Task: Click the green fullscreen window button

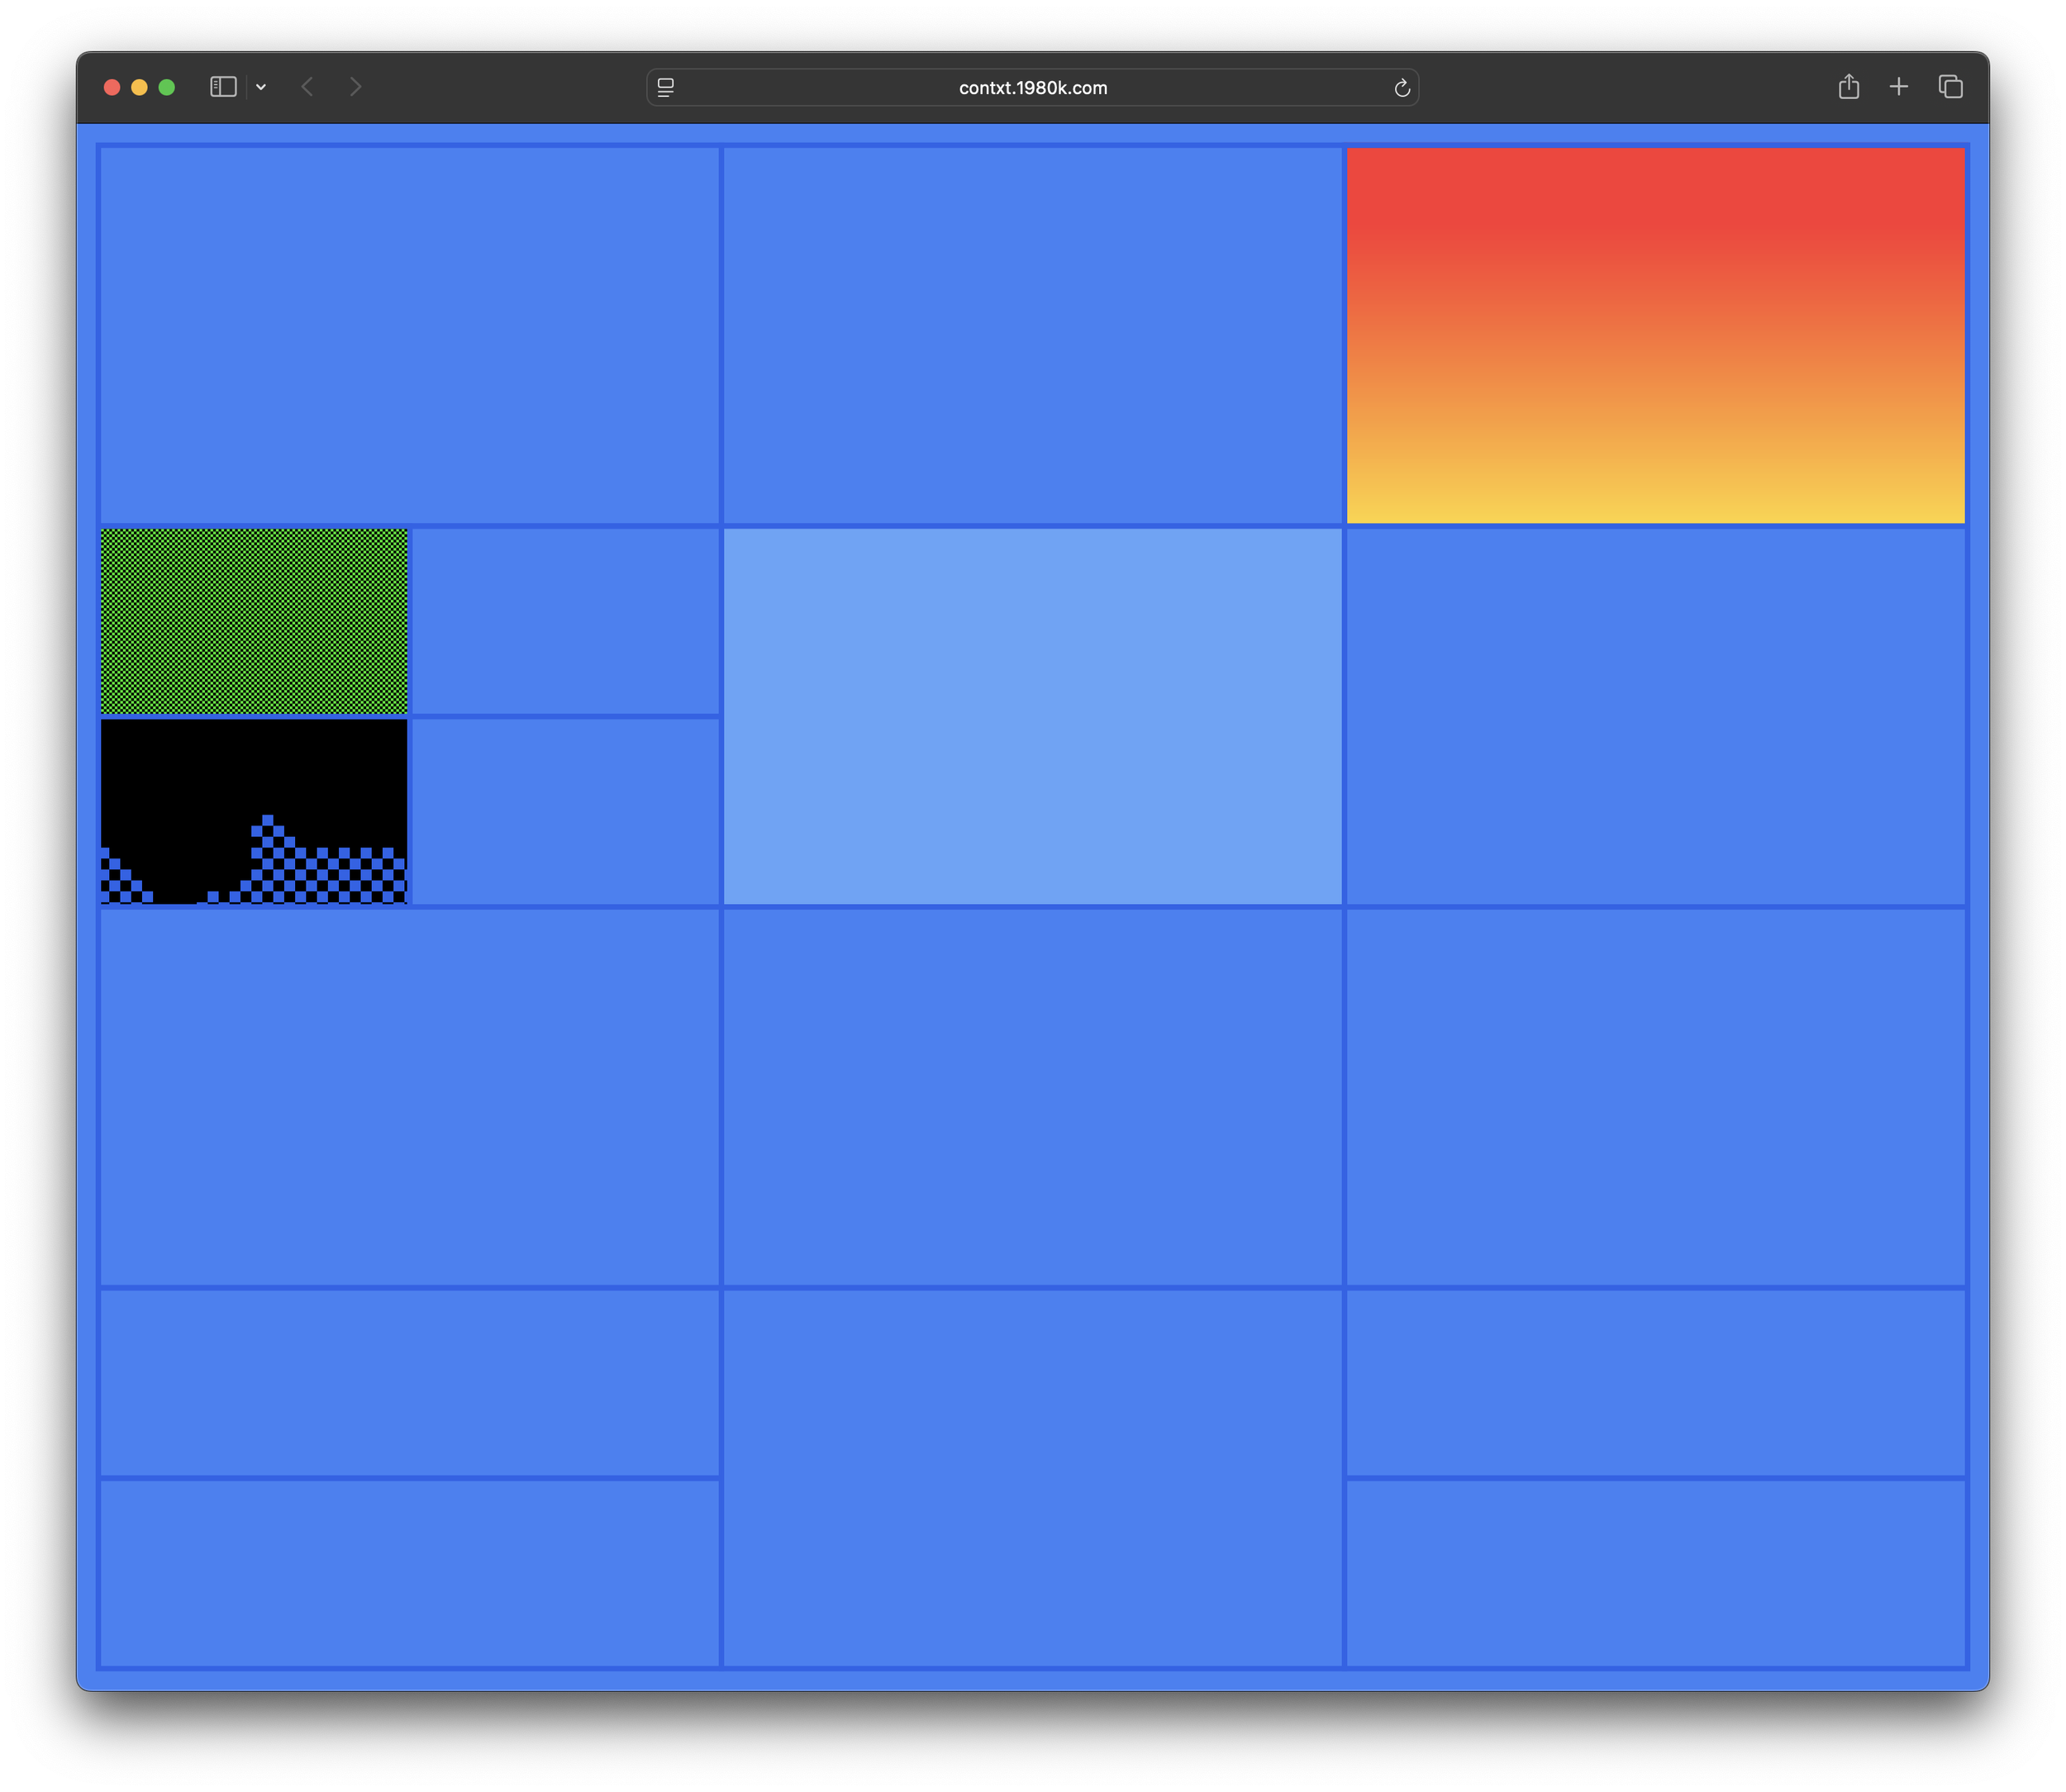Action: click(x=167, y=87)
